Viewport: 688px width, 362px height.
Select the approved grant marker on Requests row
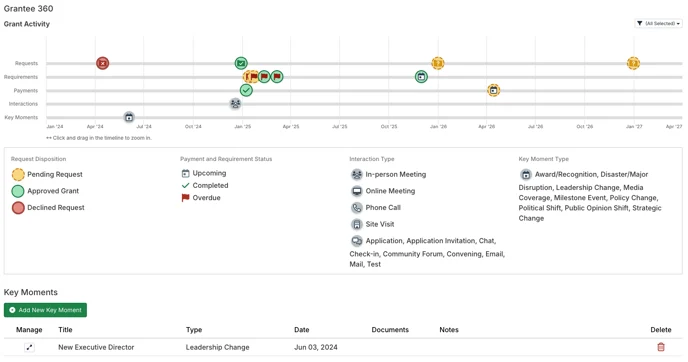coord(241,63)
